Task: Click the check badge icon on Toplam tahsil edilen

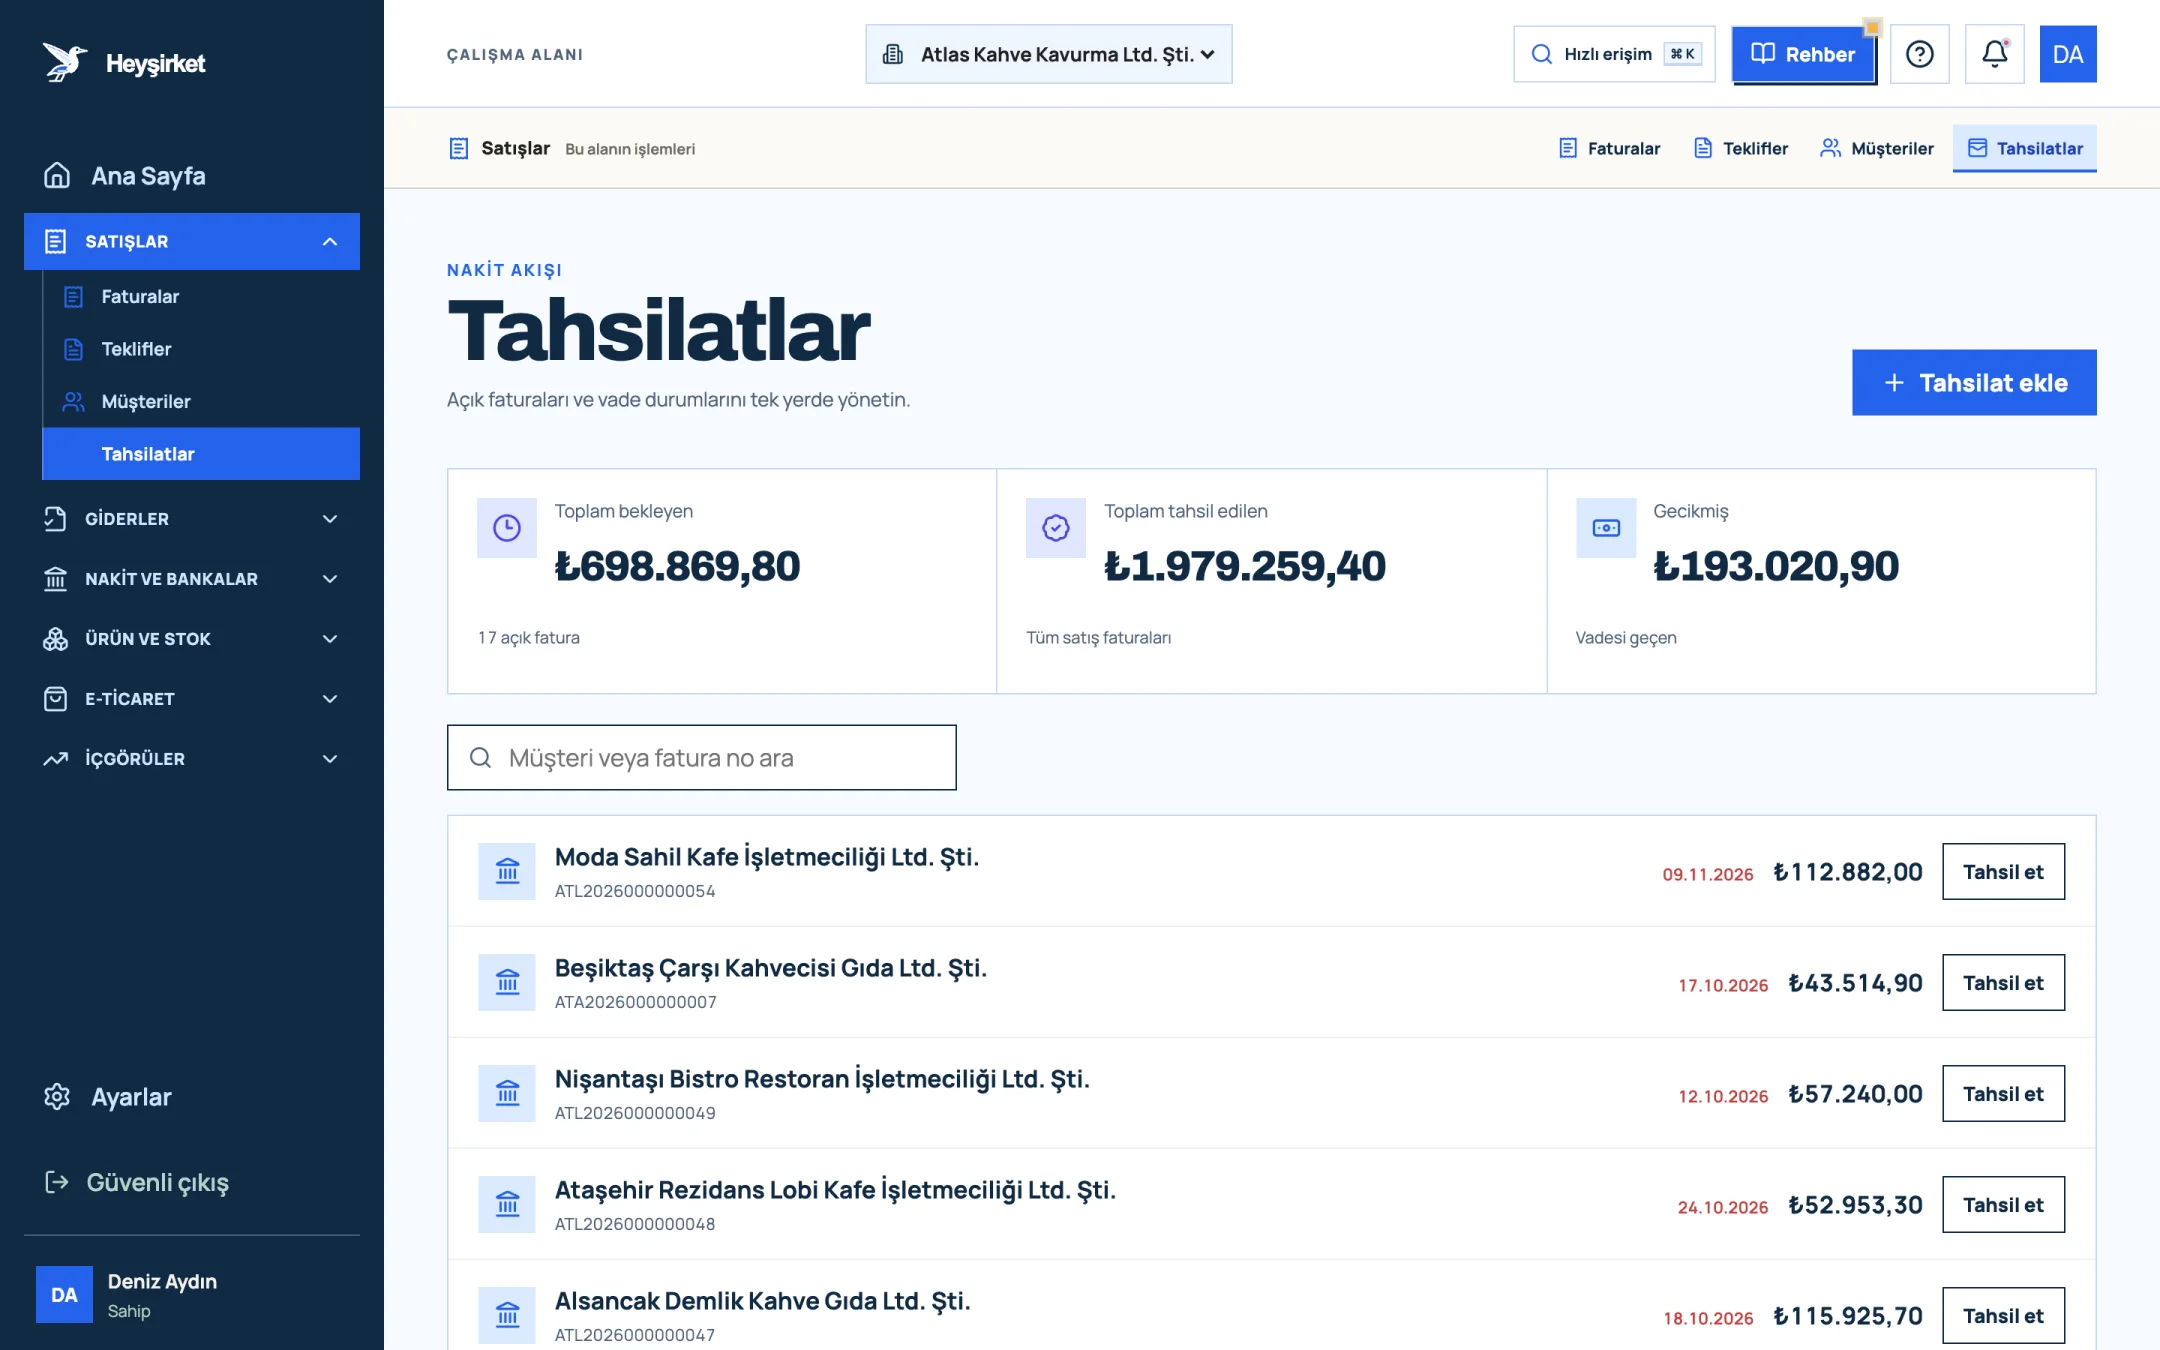Action: (1056, 528)
